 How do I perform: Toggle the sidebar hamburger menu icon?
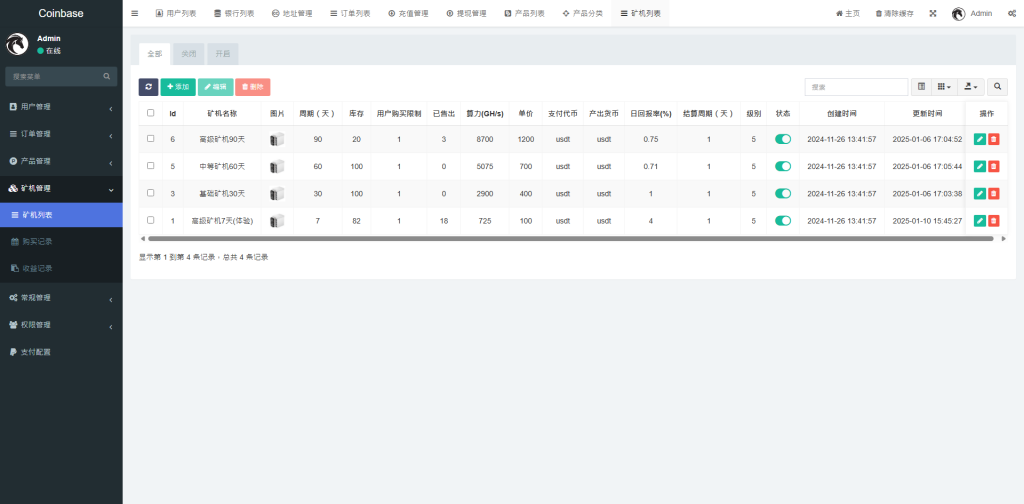(x=135, y=13)
